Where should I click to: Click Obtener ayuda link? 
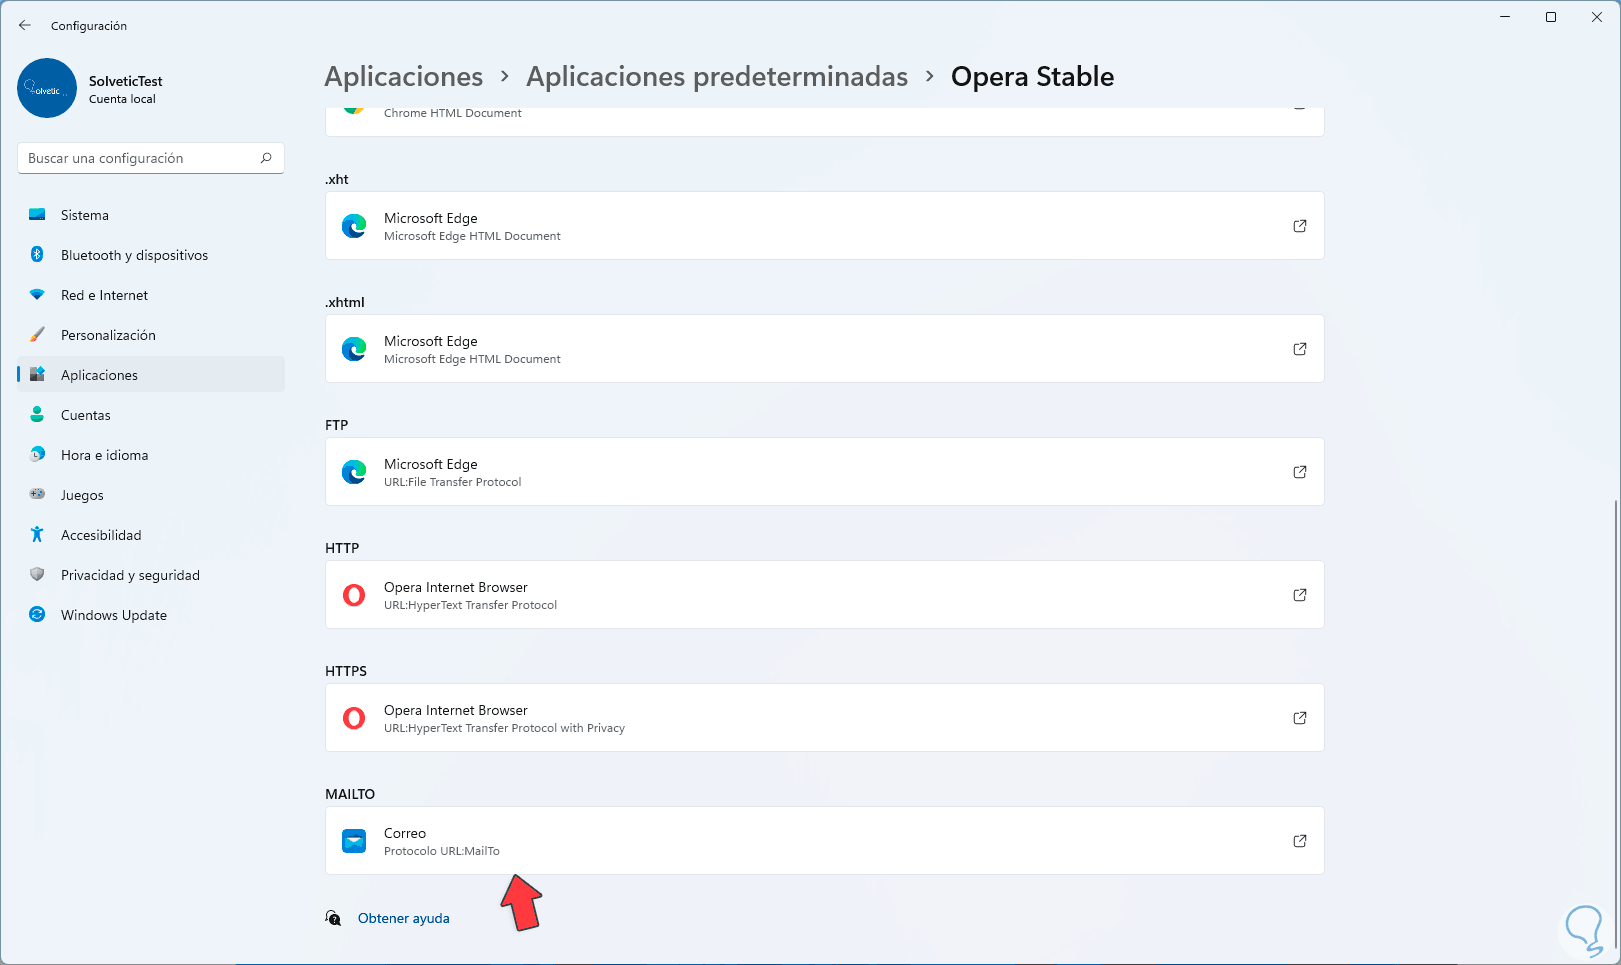click(403, 918)
